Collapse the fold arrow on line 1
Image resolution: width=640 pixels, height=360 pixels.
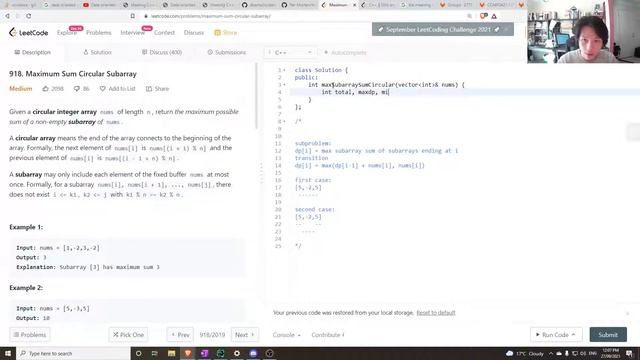284,70
